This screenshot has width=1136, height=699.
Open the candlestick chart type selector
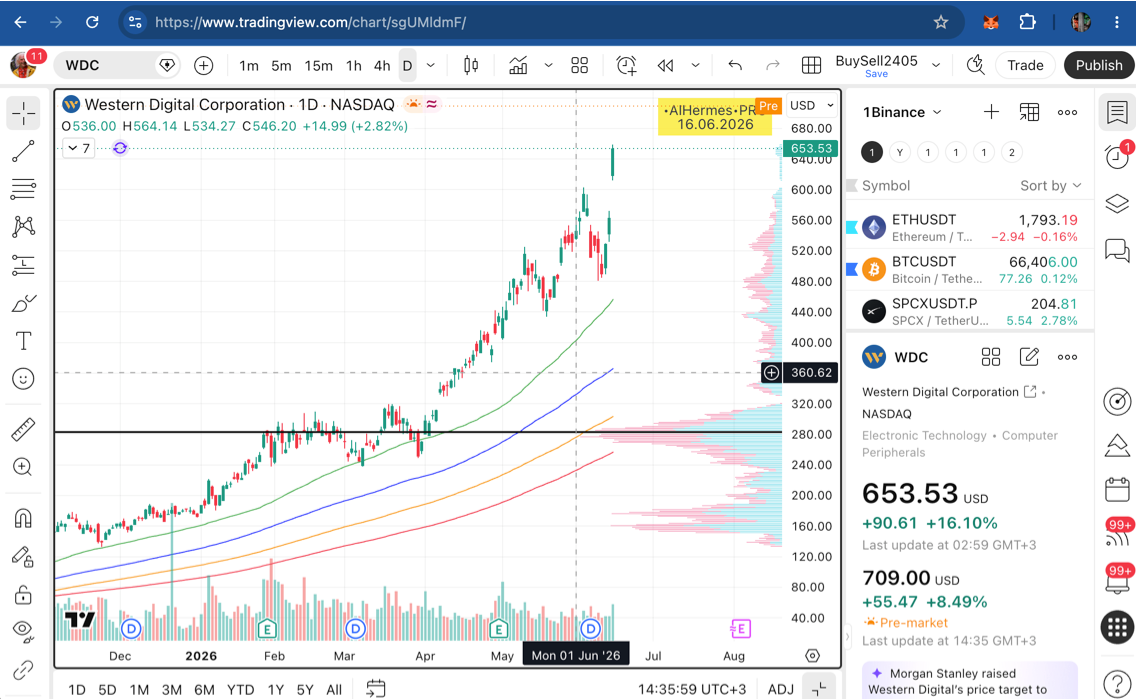click(x=471, y=65)
